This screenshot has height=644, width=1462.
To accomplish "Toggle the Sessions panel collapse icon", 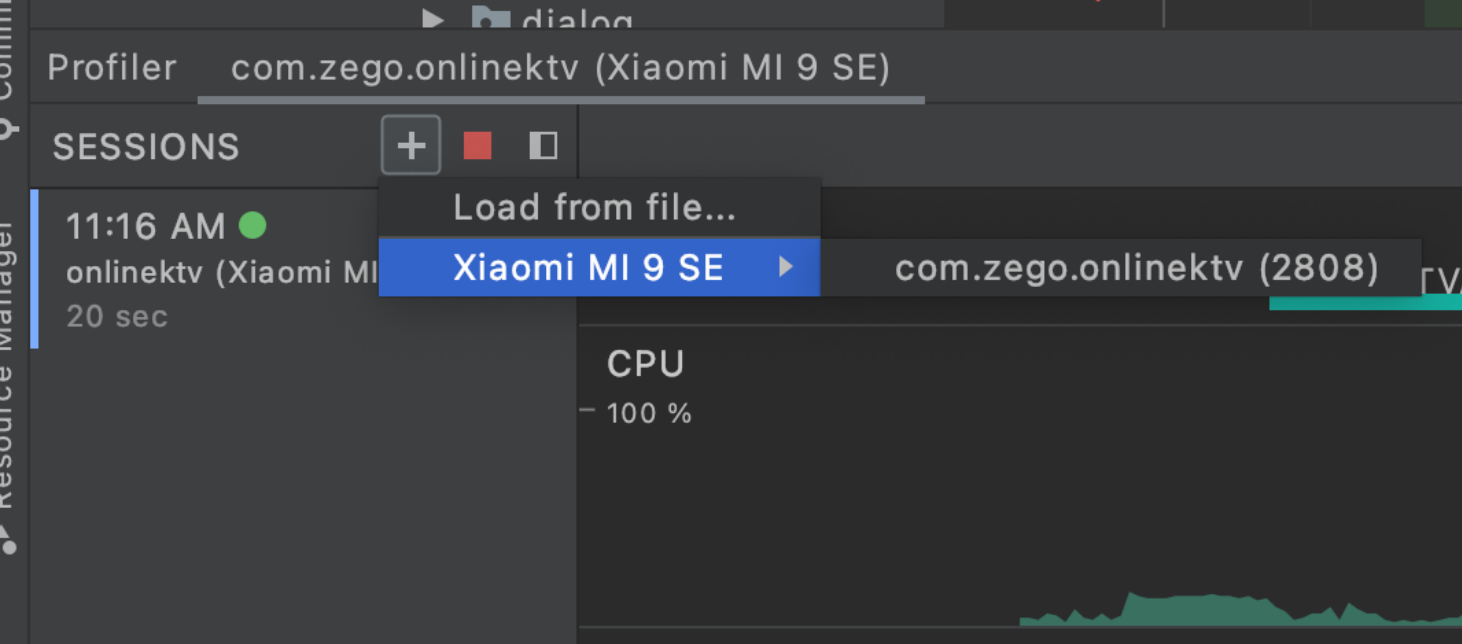I will [543, 146].
